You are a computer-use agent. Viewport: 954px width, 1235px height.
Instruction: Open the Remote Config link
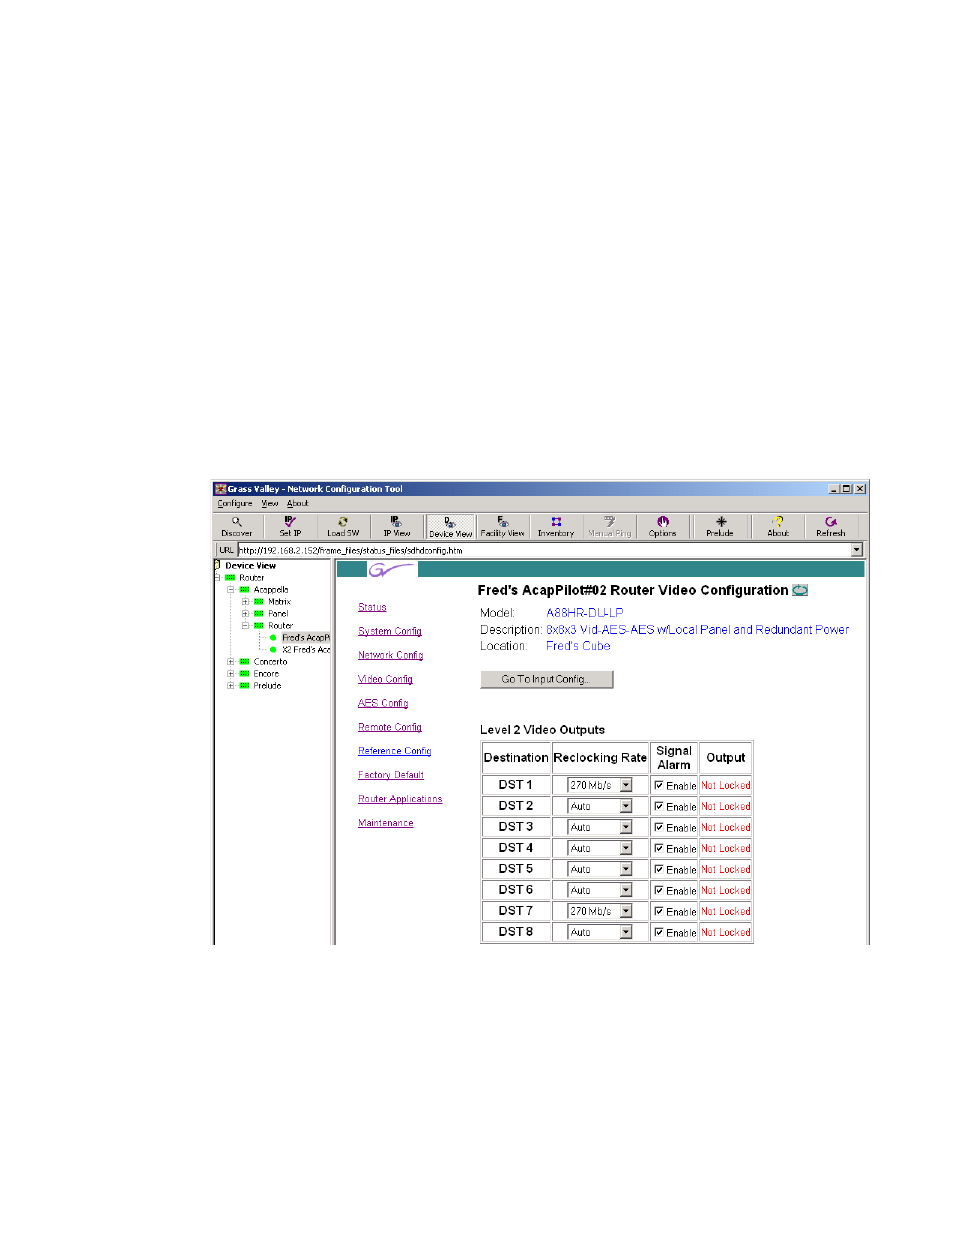click(390, 727)
